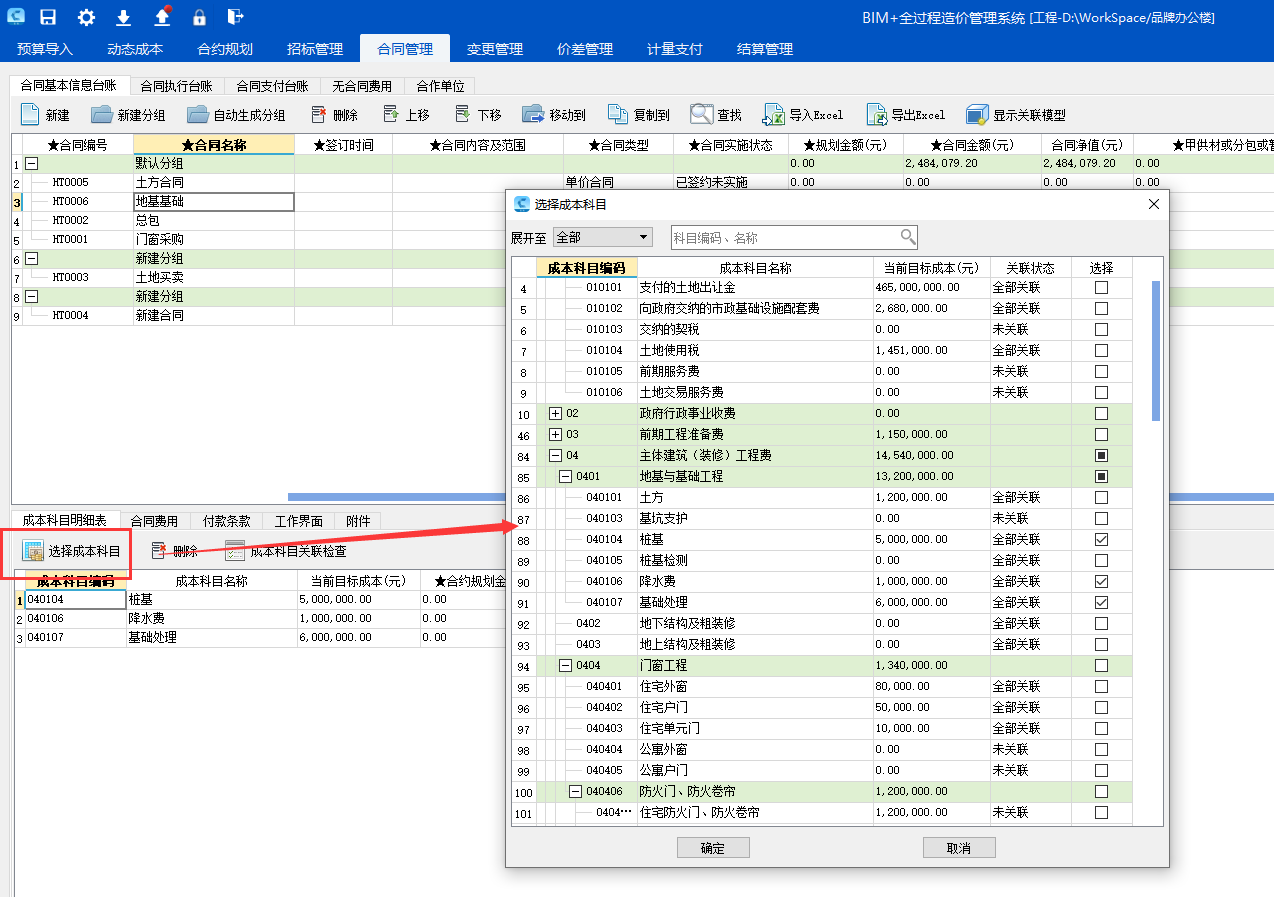Switch to the 动态成本 menu tab
Image resolution: width=1274 pixels, height=897 pixels.
pos(135,49)
